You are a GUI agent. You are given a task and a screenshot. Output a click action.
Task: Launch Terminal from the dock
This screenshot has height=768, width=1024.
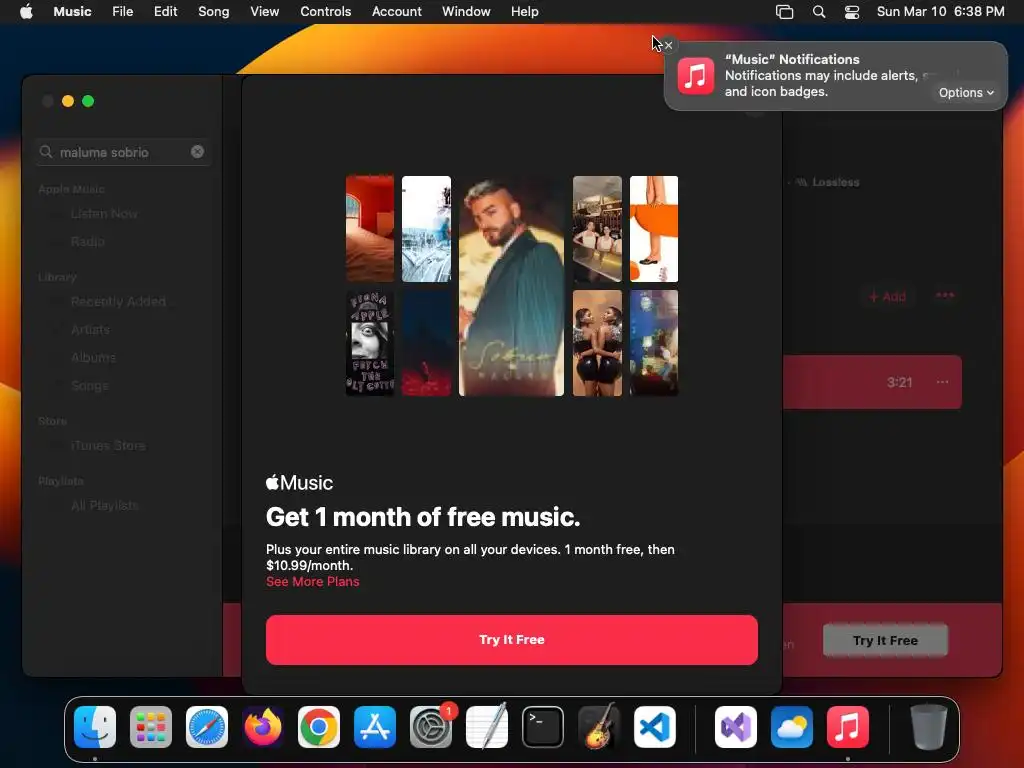click(x=543, y=727)
